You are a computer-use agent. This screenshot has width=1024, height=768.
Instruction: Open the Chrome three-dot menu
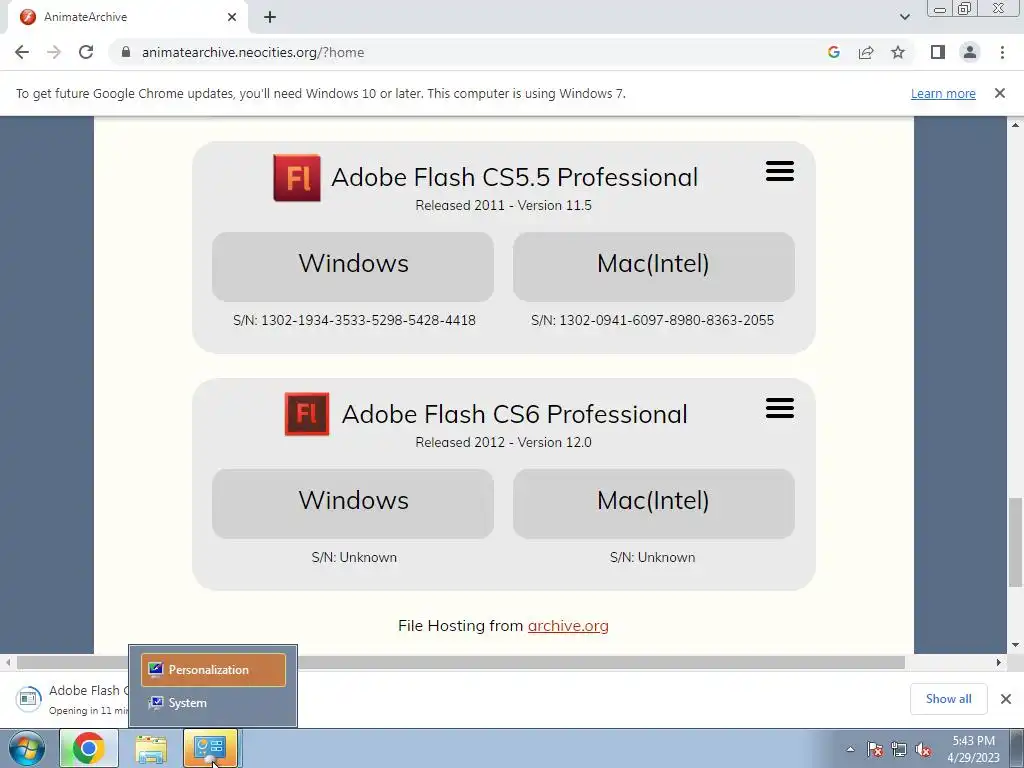point(1002,52)
